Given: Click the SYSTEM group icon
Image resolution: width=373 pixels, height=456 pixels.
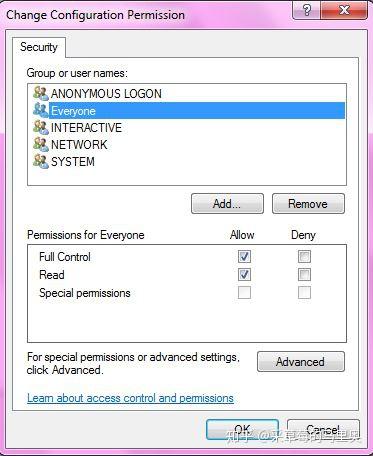Looking at the screenshot, I should [41, 161].
